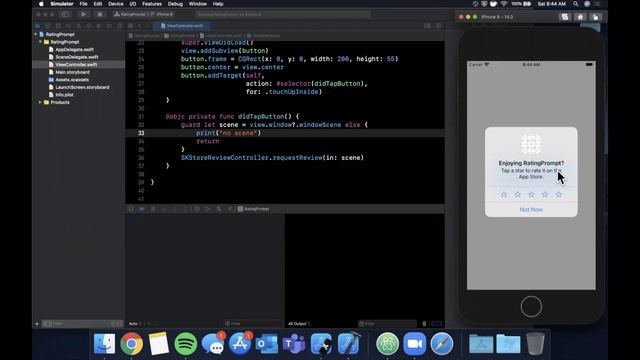The image size is (640, 360).
Task: Open Google Chrome from the Dock
Action: 131,344
